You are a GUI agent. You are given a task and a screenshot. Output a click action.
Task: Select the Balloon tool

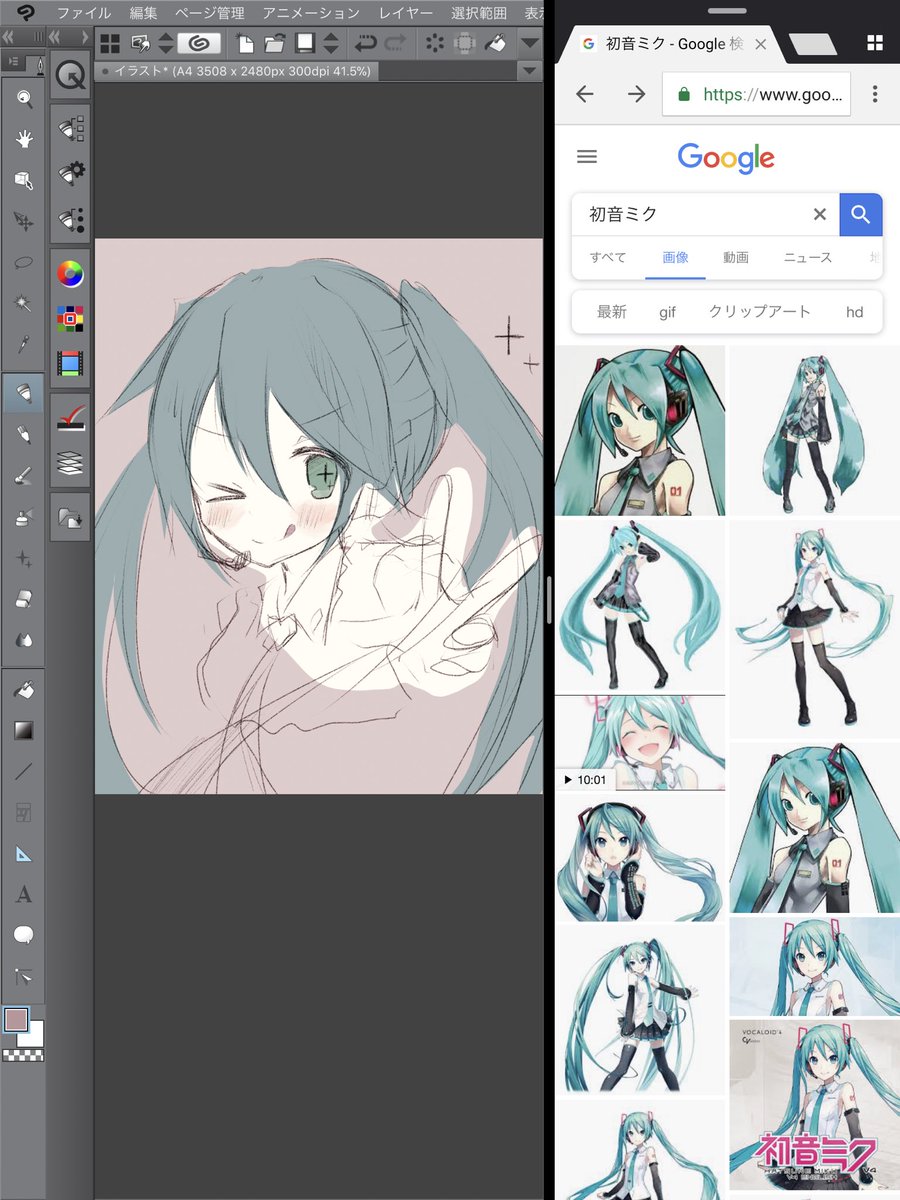point(23,935)
